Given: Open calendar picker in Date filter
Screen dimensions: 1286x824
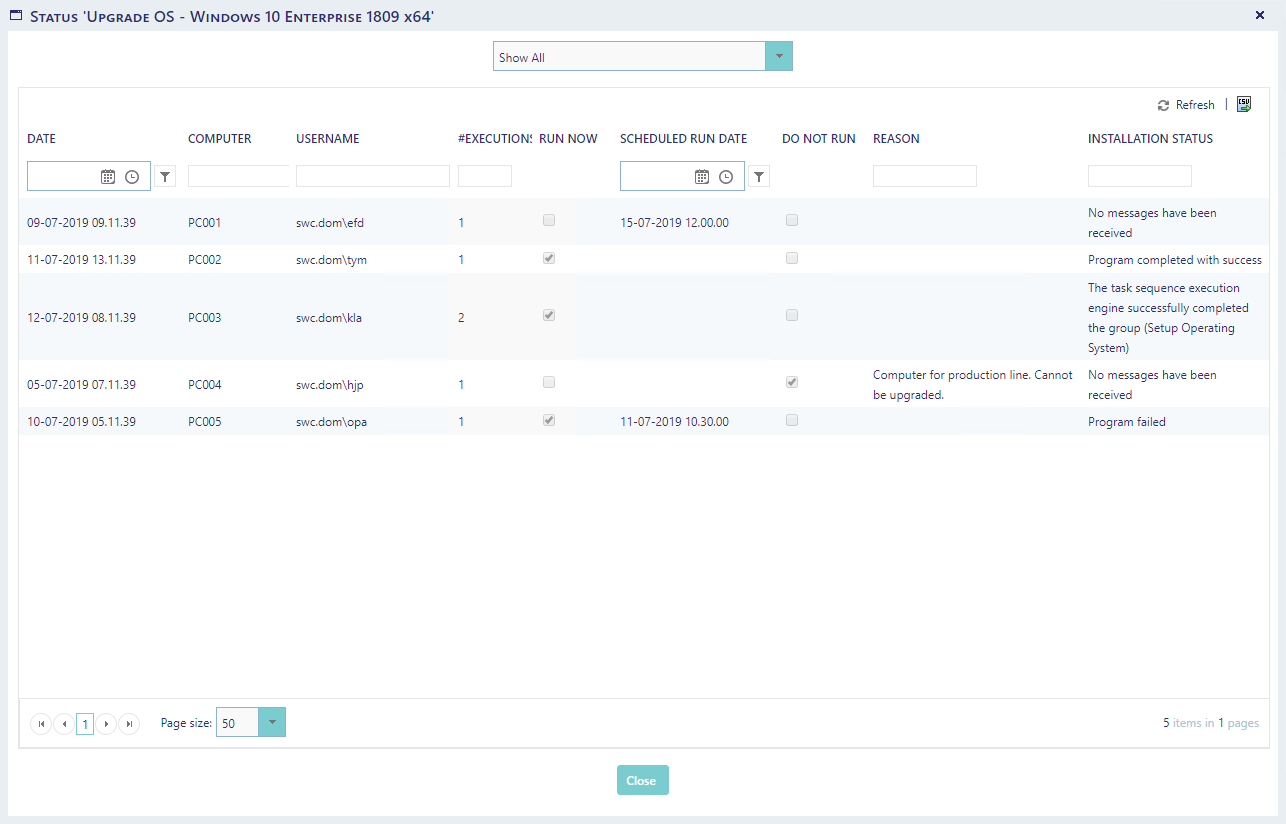Looking at the screenshot, I should pyautogui.click(x=108, y=177).
